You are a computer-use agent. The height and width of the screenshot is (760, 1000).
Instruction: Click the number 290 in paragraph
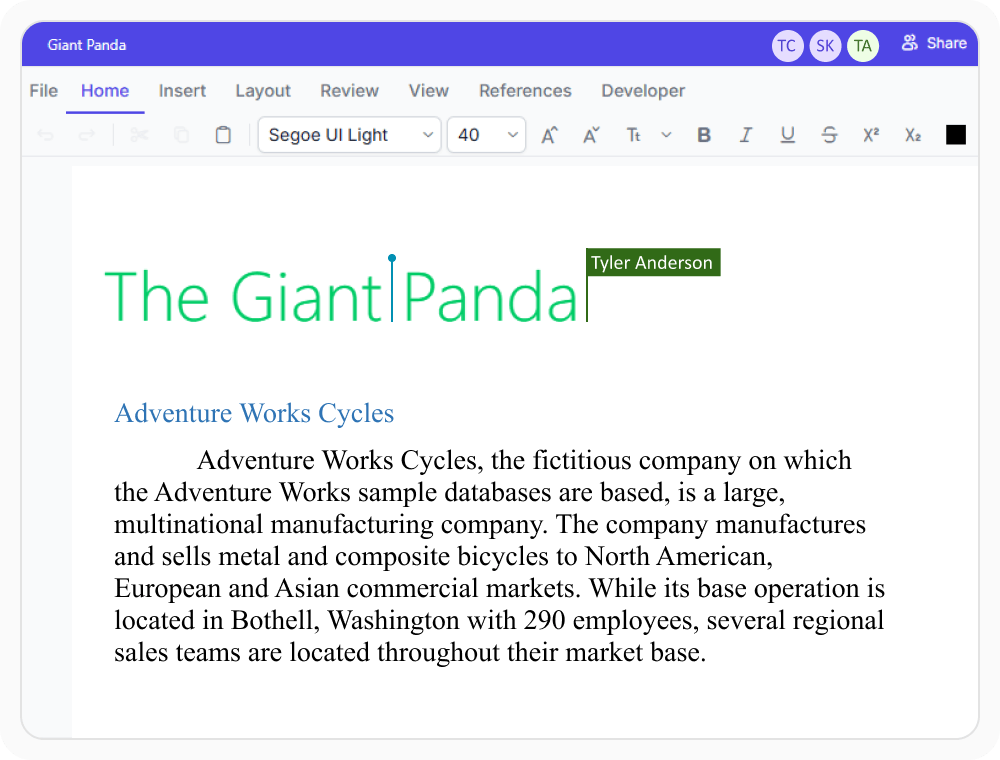point(544,620)
